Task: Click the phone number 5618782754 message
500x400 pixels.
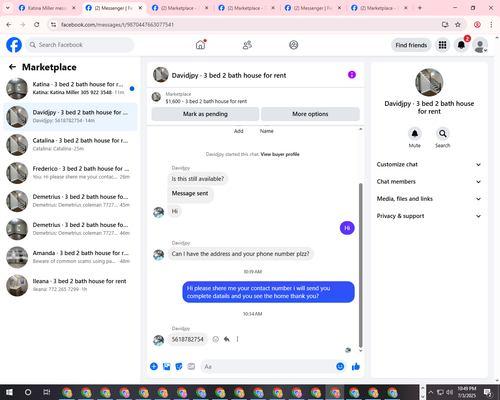Action: click(x=188, y=339)
